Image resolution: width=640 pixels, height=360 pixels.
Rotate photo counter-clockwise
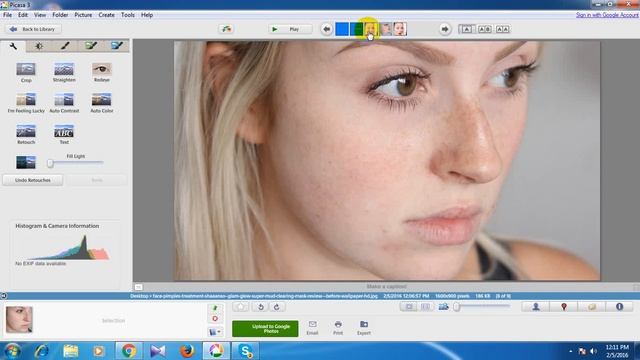[260, 307]
